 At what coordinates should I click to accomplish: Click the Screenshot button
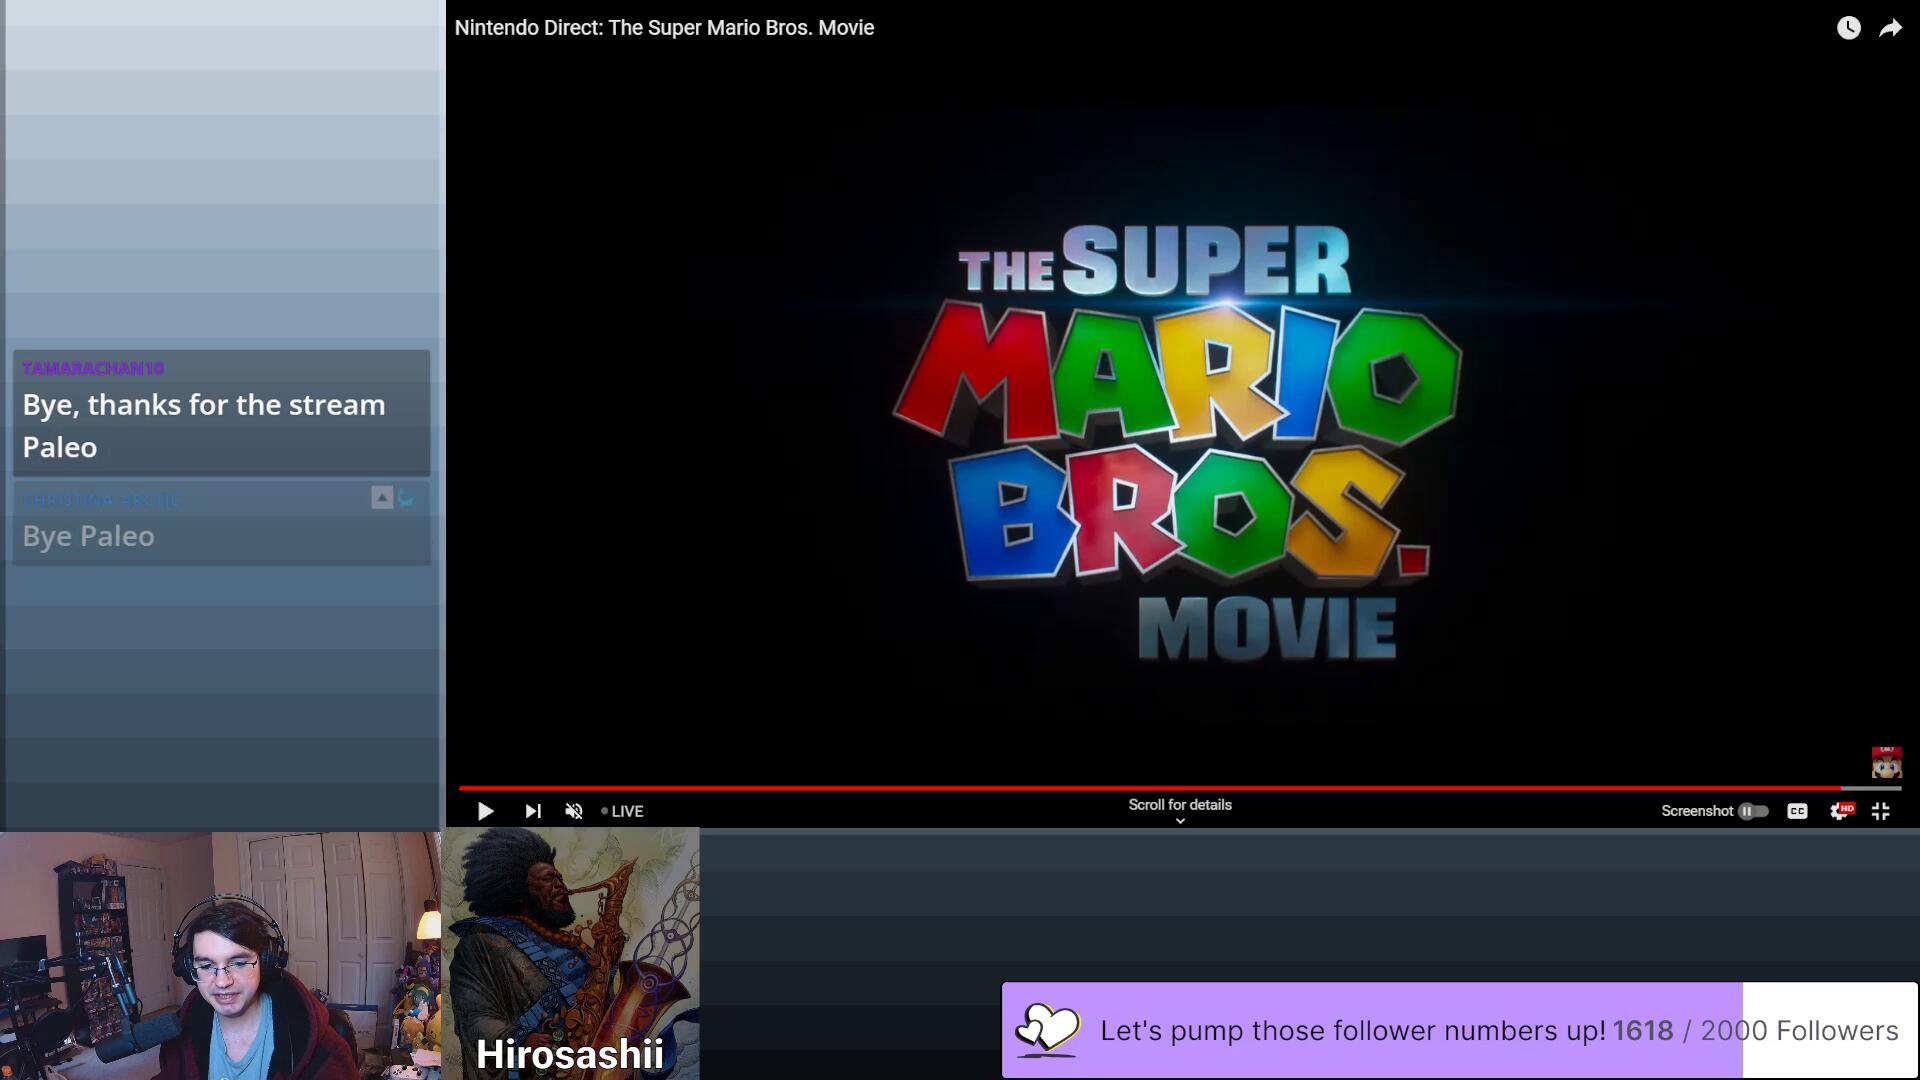[1696, 811]
